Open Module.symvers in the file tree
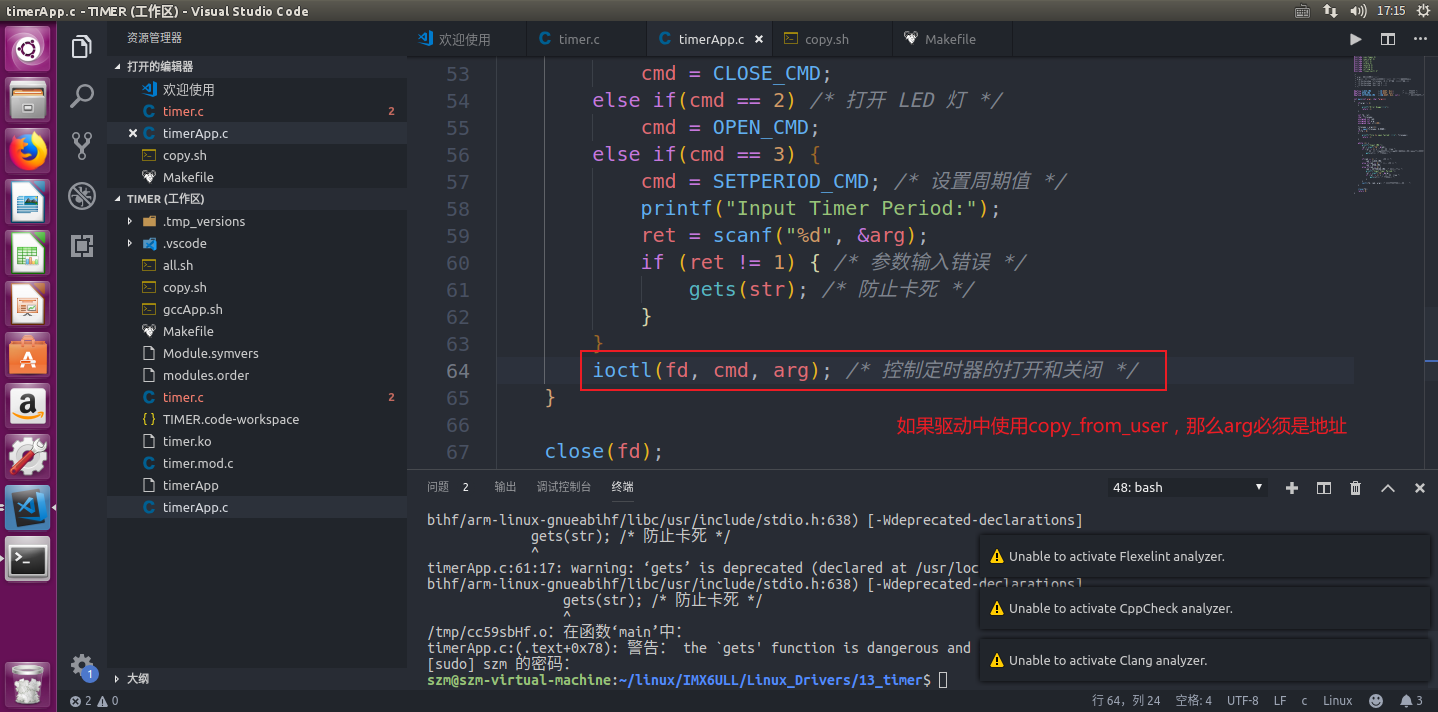The height and width of the screenshot is (712, 1438). pos(256,353)
